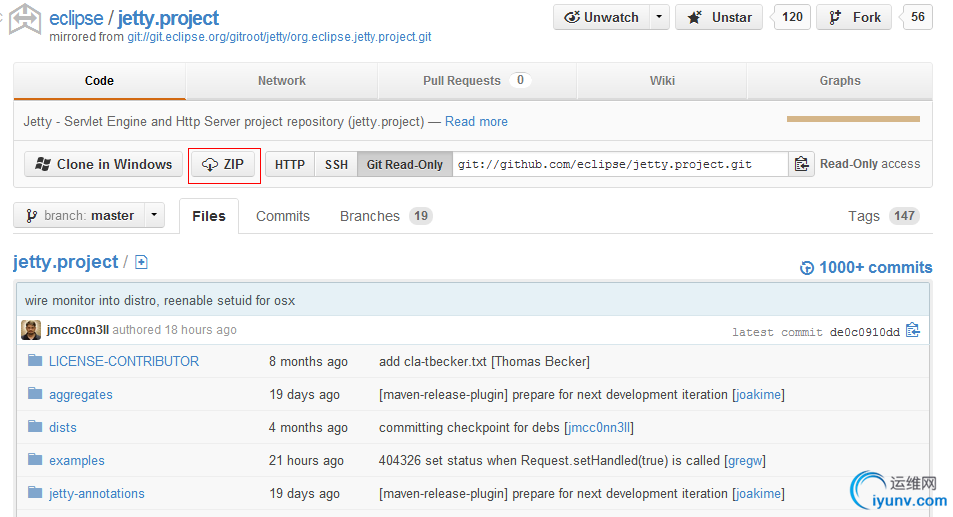Open the jetty-annotations folder

[x=97, y=494]
